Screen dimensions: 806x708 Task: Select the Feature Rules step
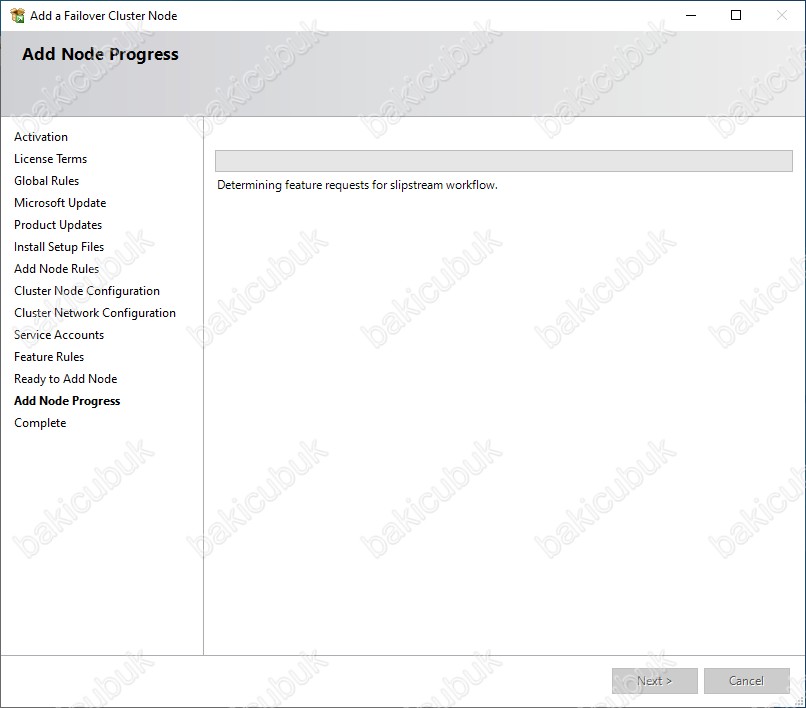click(x=49, y=357)
